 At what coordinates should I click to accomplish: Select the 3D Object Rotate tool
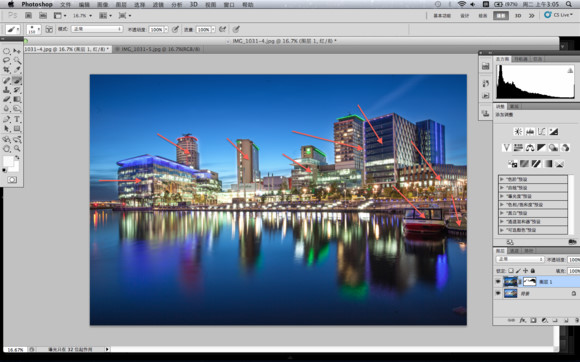(x=7, y=139)
